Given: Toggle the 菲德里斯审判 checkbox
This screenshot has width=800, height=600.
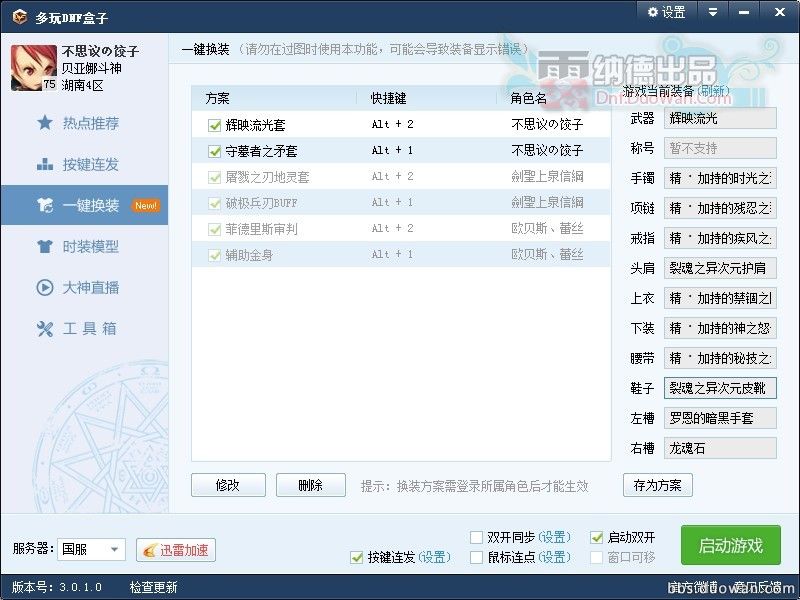Looking at the screenshot, I should pyautogui.click(x=214, y=229).
